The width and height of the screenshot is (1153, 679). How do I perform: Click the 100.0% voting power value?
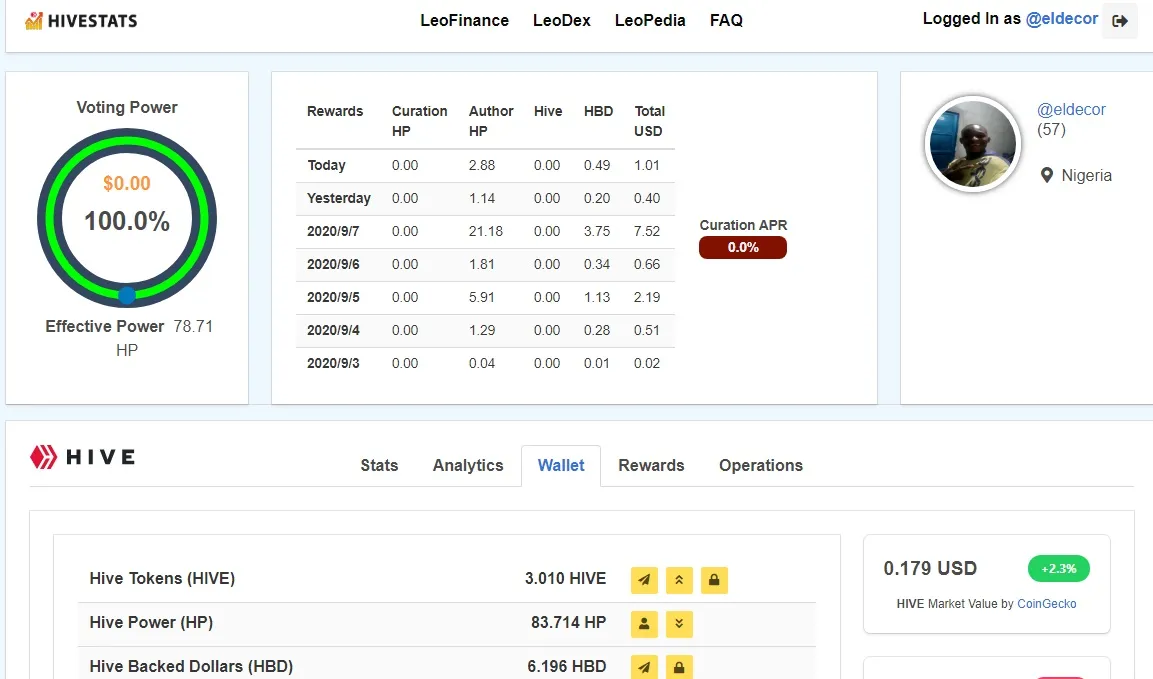126,221
